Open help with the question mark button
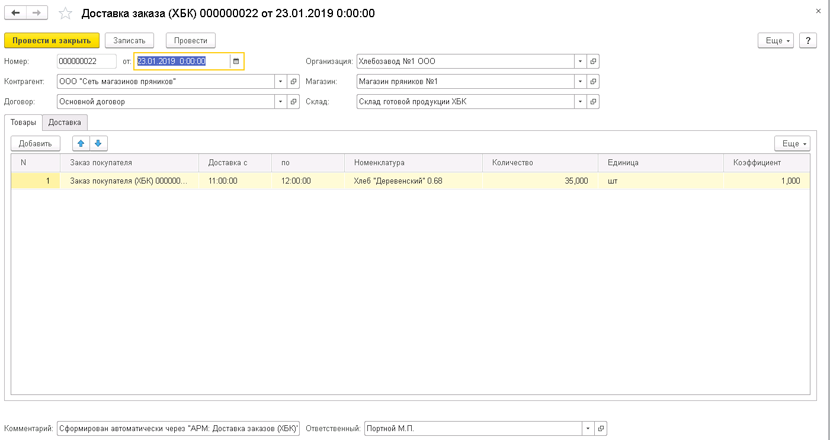The width and height of the screenshot is (830, 440). (808, 41)
